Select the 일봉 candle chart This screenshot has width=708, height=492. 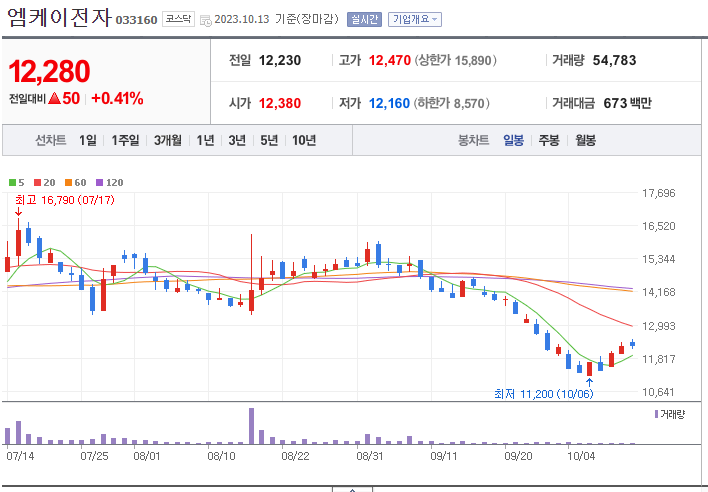(513, 140)
